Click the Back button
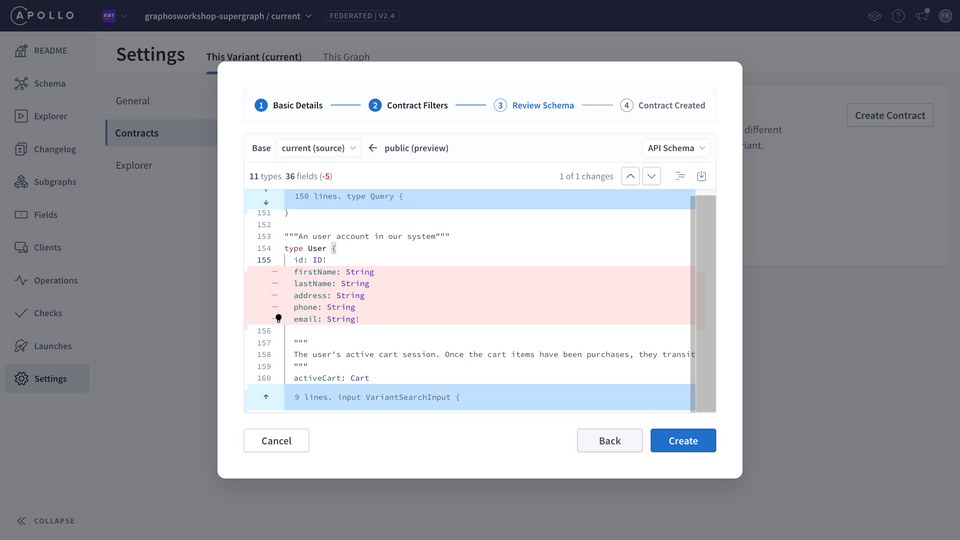 point(609,441)
